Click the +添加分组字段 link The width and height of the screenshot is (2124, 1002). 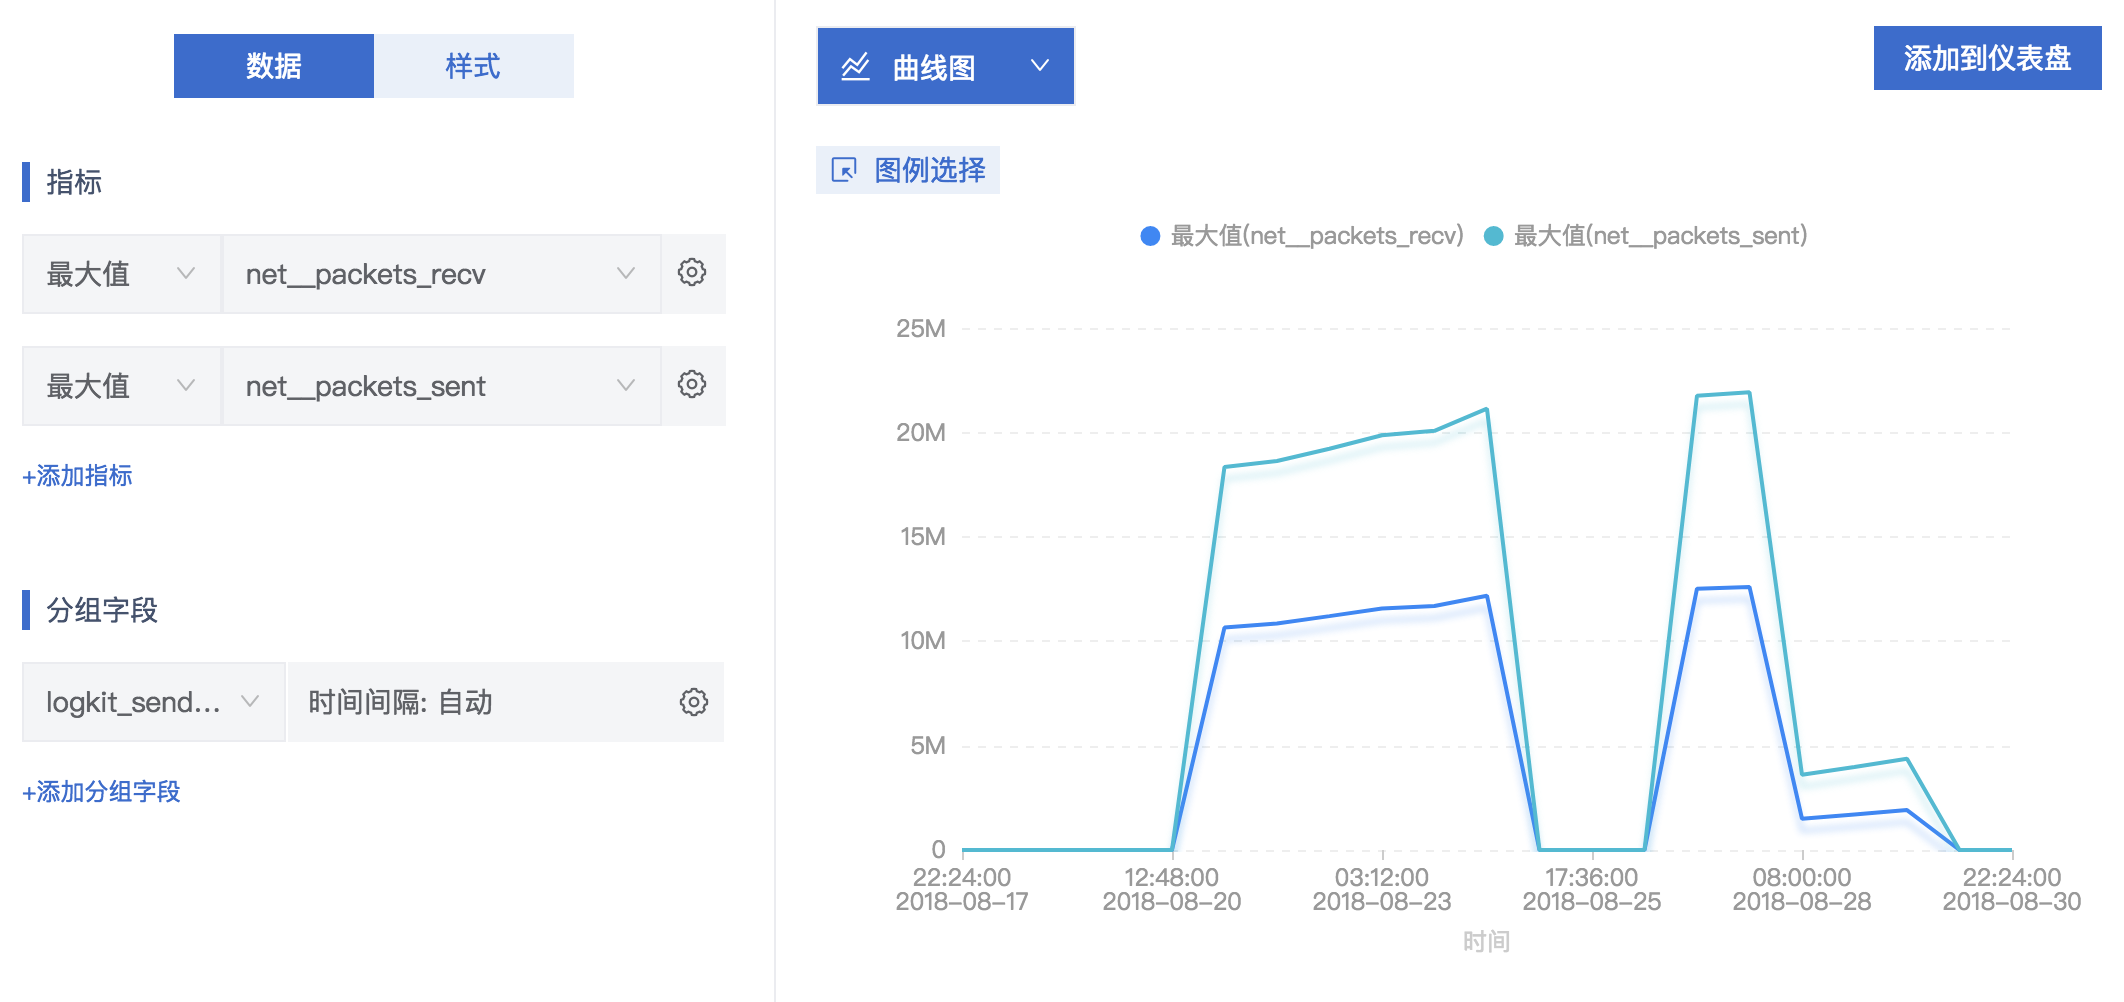point(101,792)
